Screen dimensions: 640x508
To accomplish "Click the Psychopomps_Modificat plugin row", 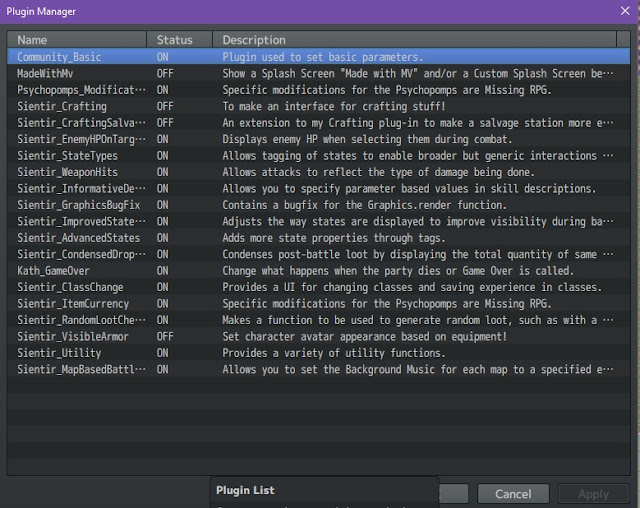I will pos(318,90).
